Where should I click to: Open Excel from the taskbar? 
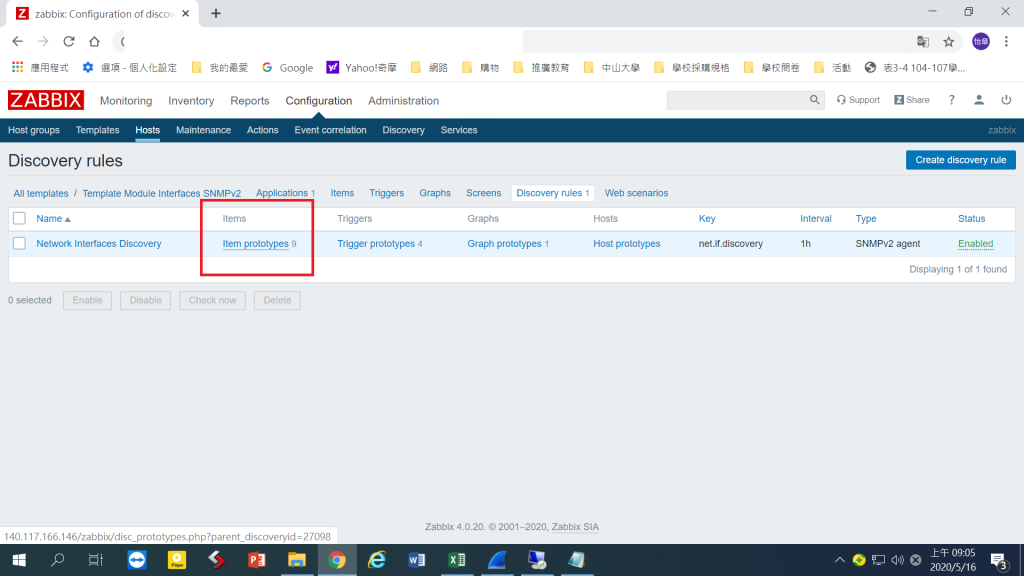tap(456, 560)
